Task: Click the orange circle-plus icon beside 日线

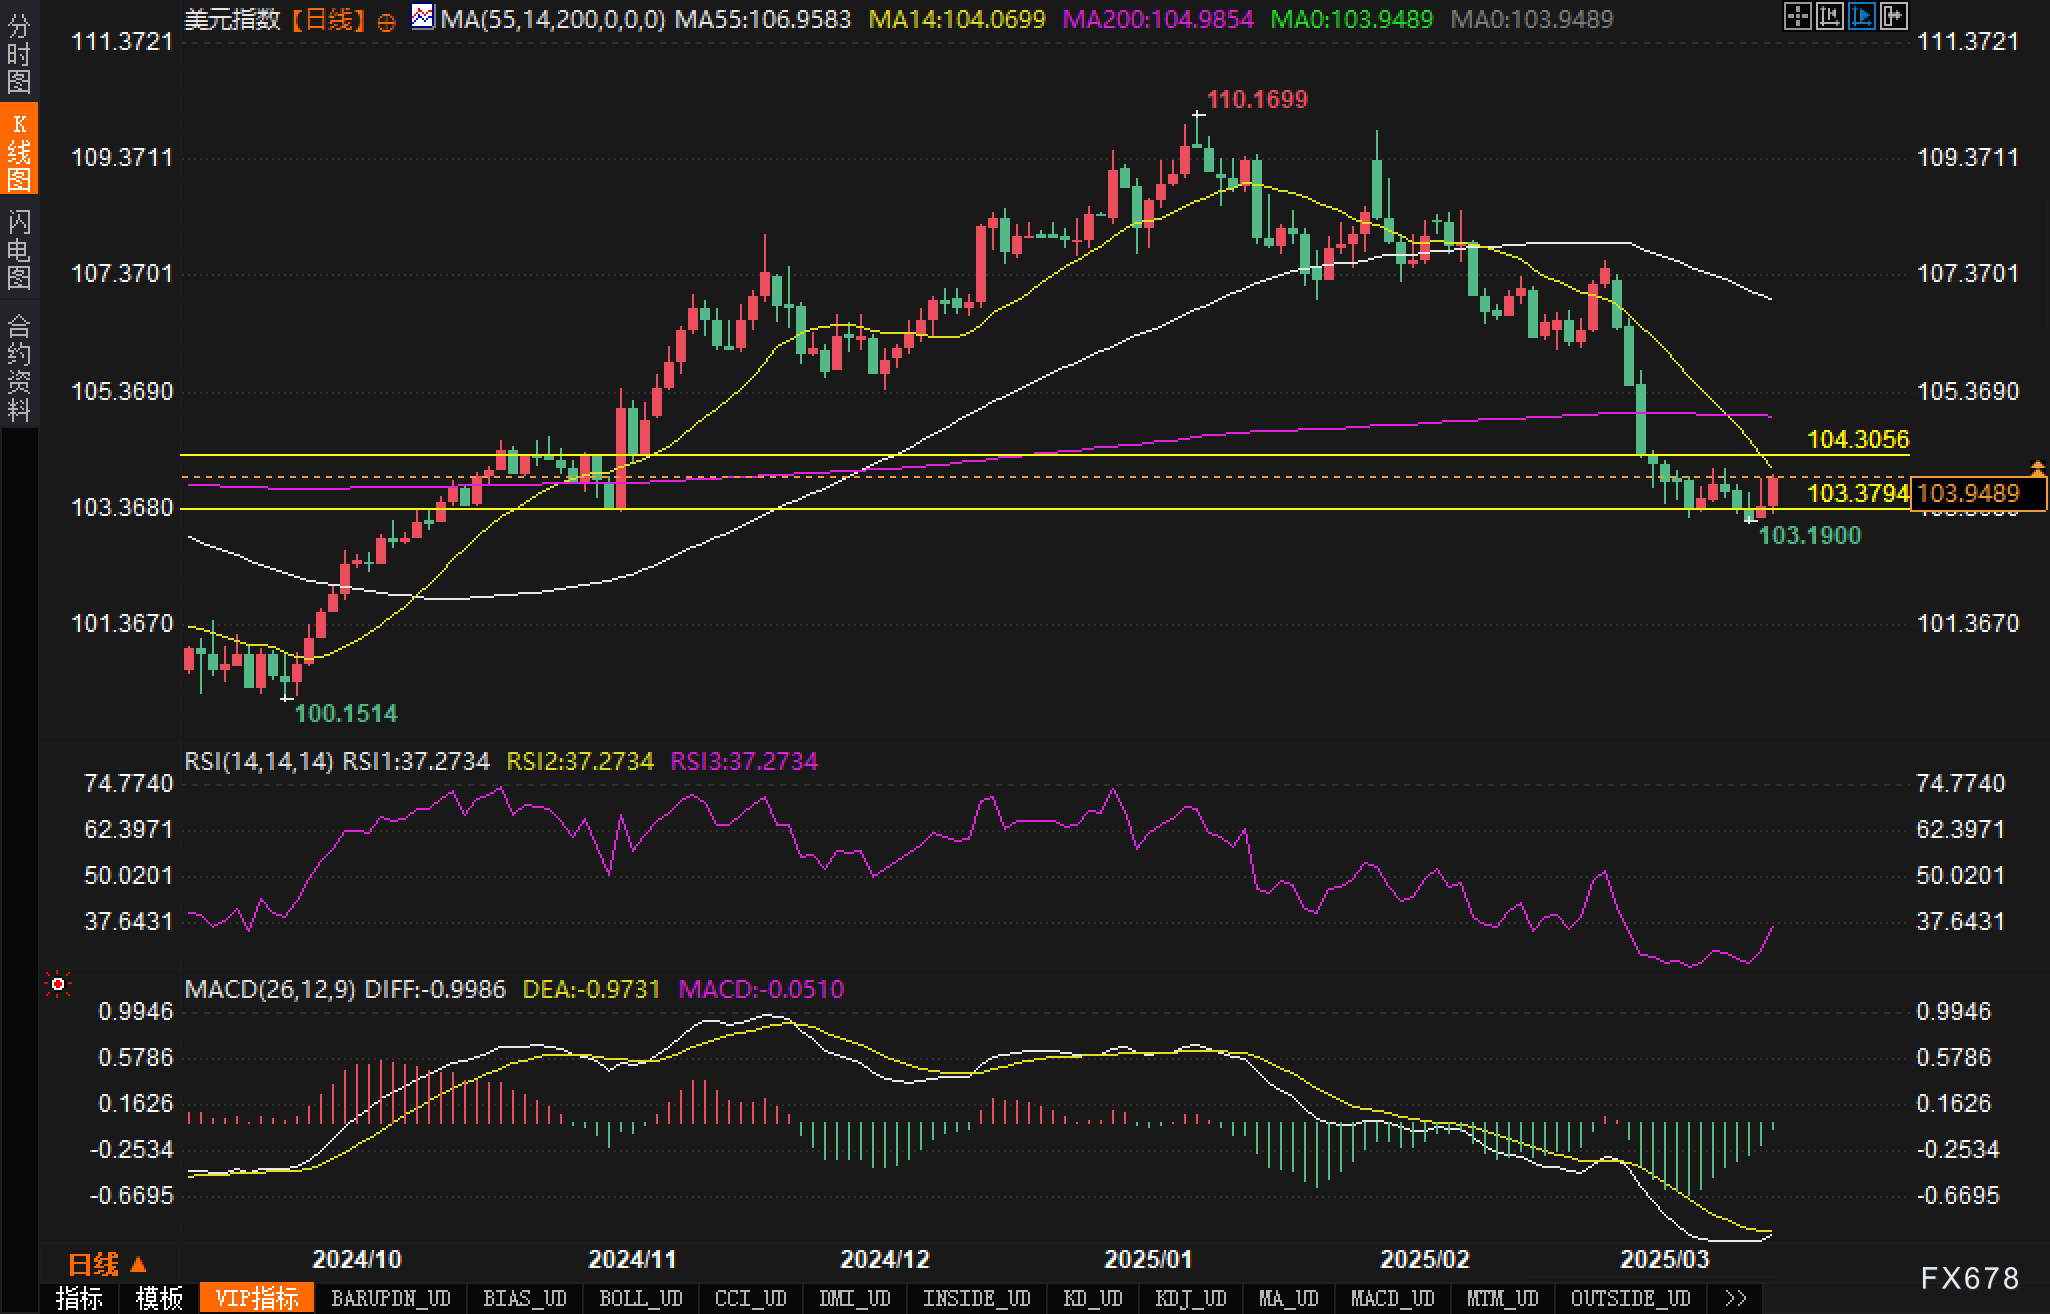Action: 386,21
